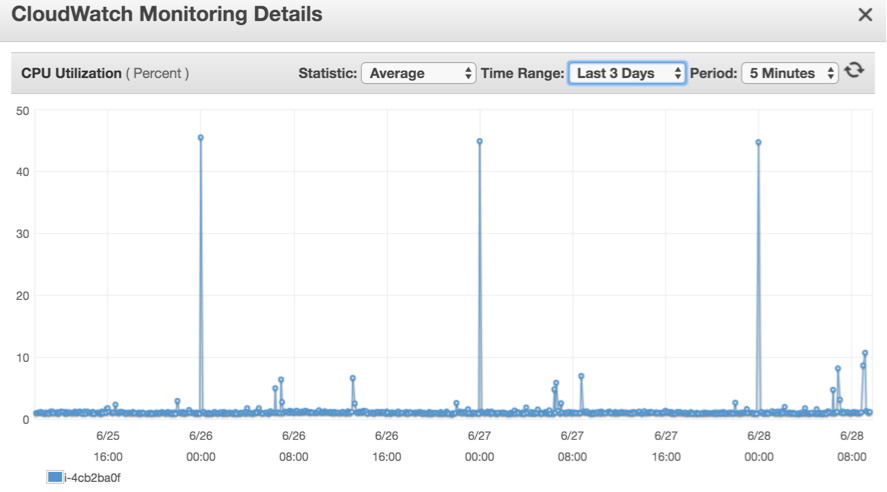Click the last data point near 6/28 08:00 peak
The image size is (887, 492).
click(x=865, y=353)
